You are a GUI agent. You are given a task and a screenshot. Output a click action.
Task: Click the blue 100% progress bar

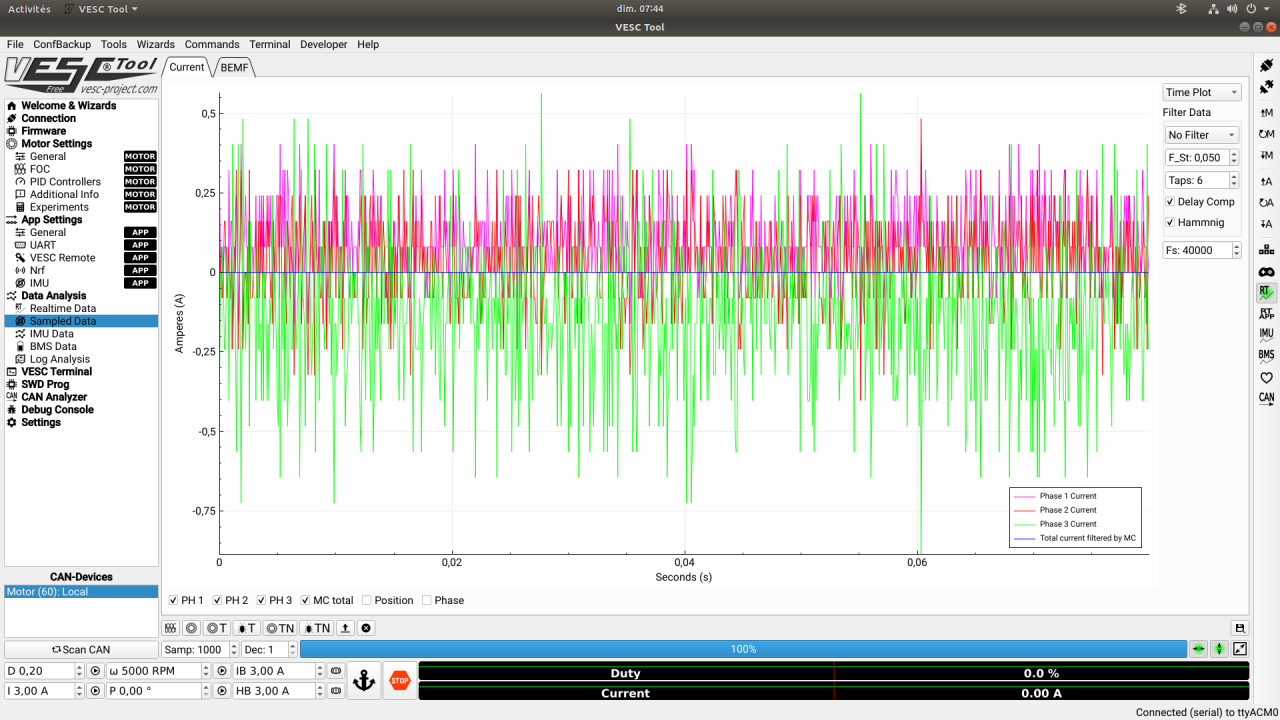click(x=743, y=649)
